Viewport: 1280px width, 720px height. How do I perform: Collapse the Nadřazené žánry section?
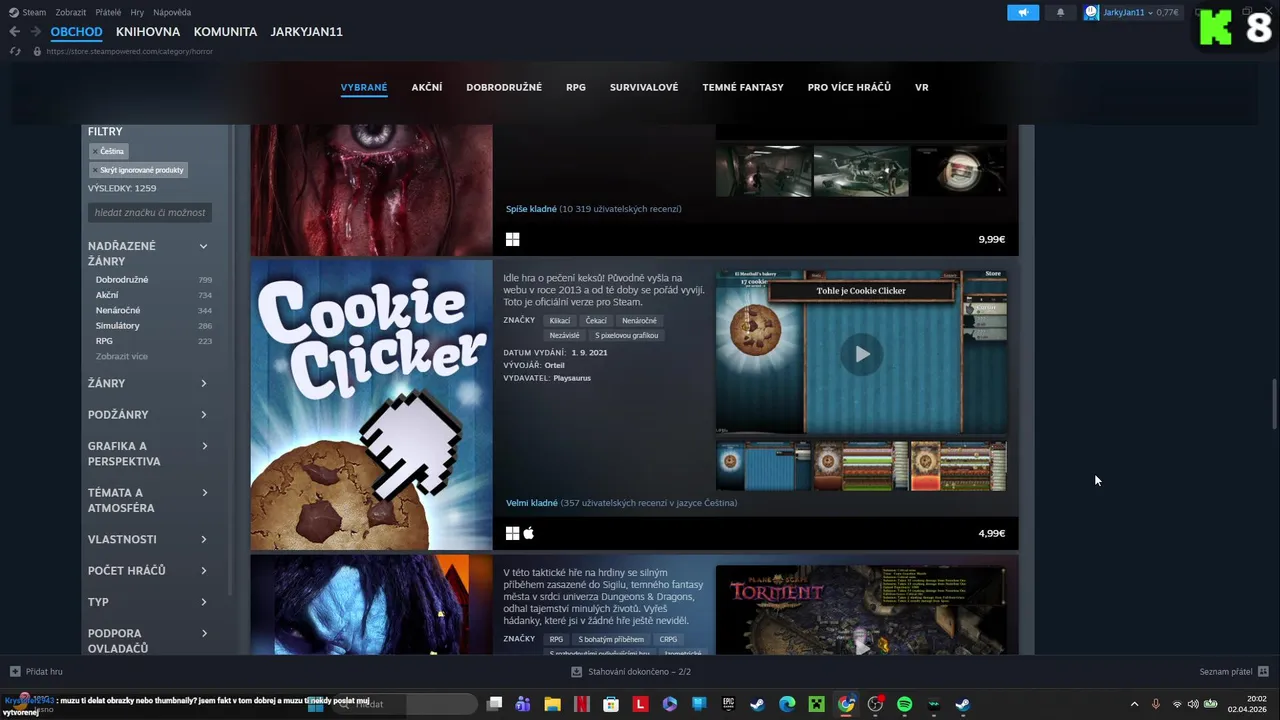tap(203, 246)
